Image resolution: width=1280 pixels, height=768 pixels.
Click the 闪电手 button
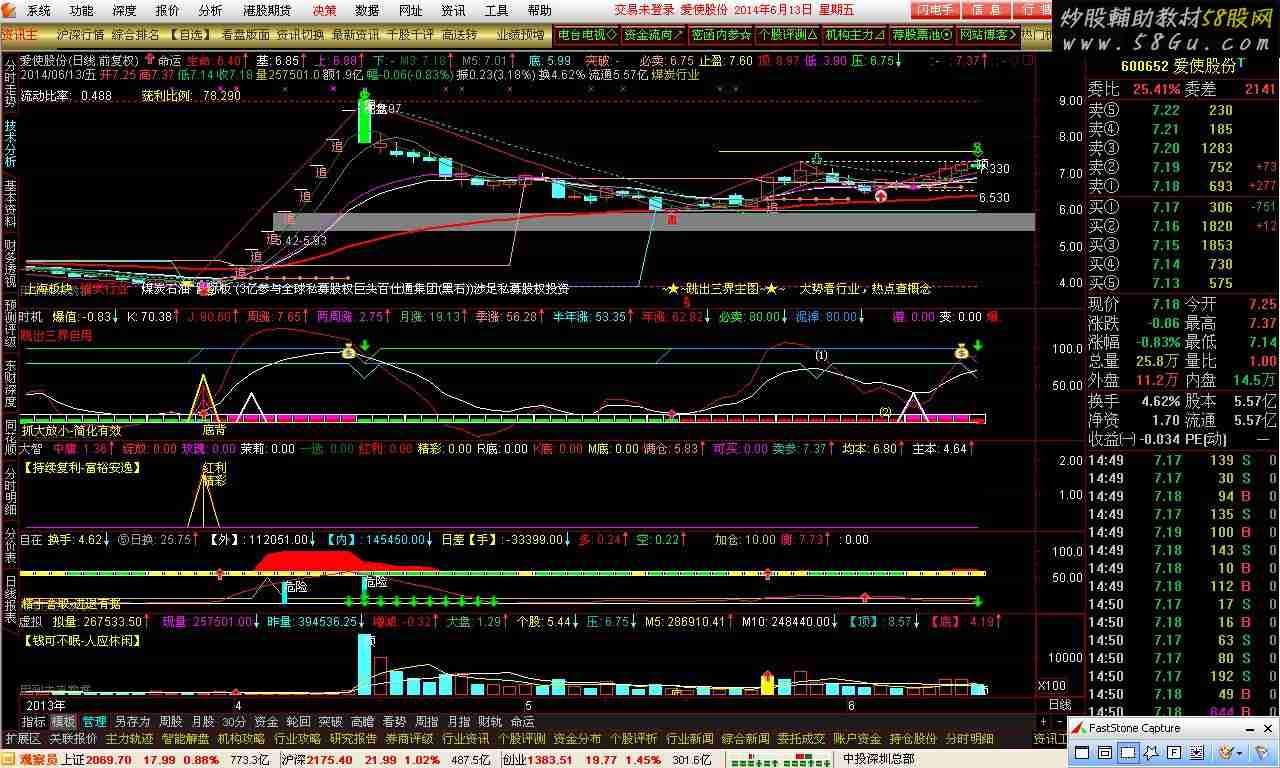[935, 10]
